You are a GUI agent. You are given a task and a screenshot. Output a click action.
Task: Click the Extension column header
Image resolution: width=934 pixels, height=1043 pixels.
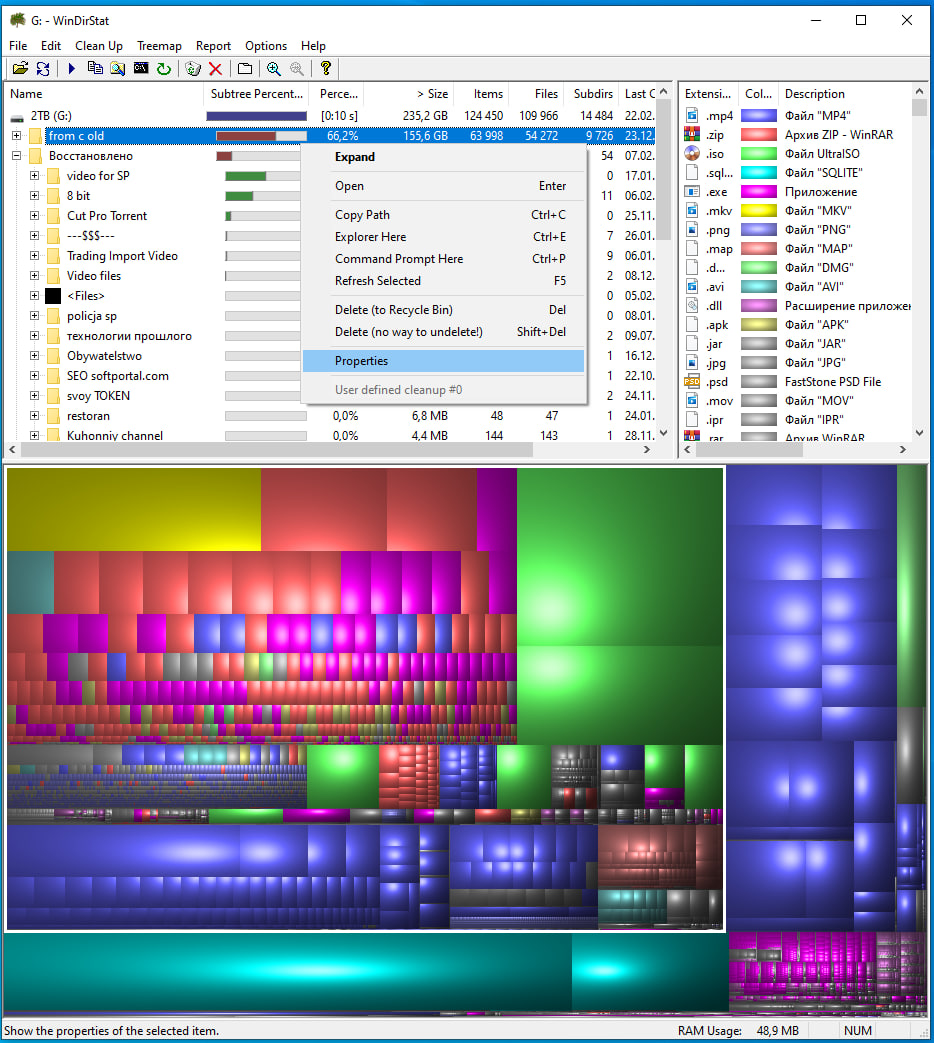(x=708, y=94)
